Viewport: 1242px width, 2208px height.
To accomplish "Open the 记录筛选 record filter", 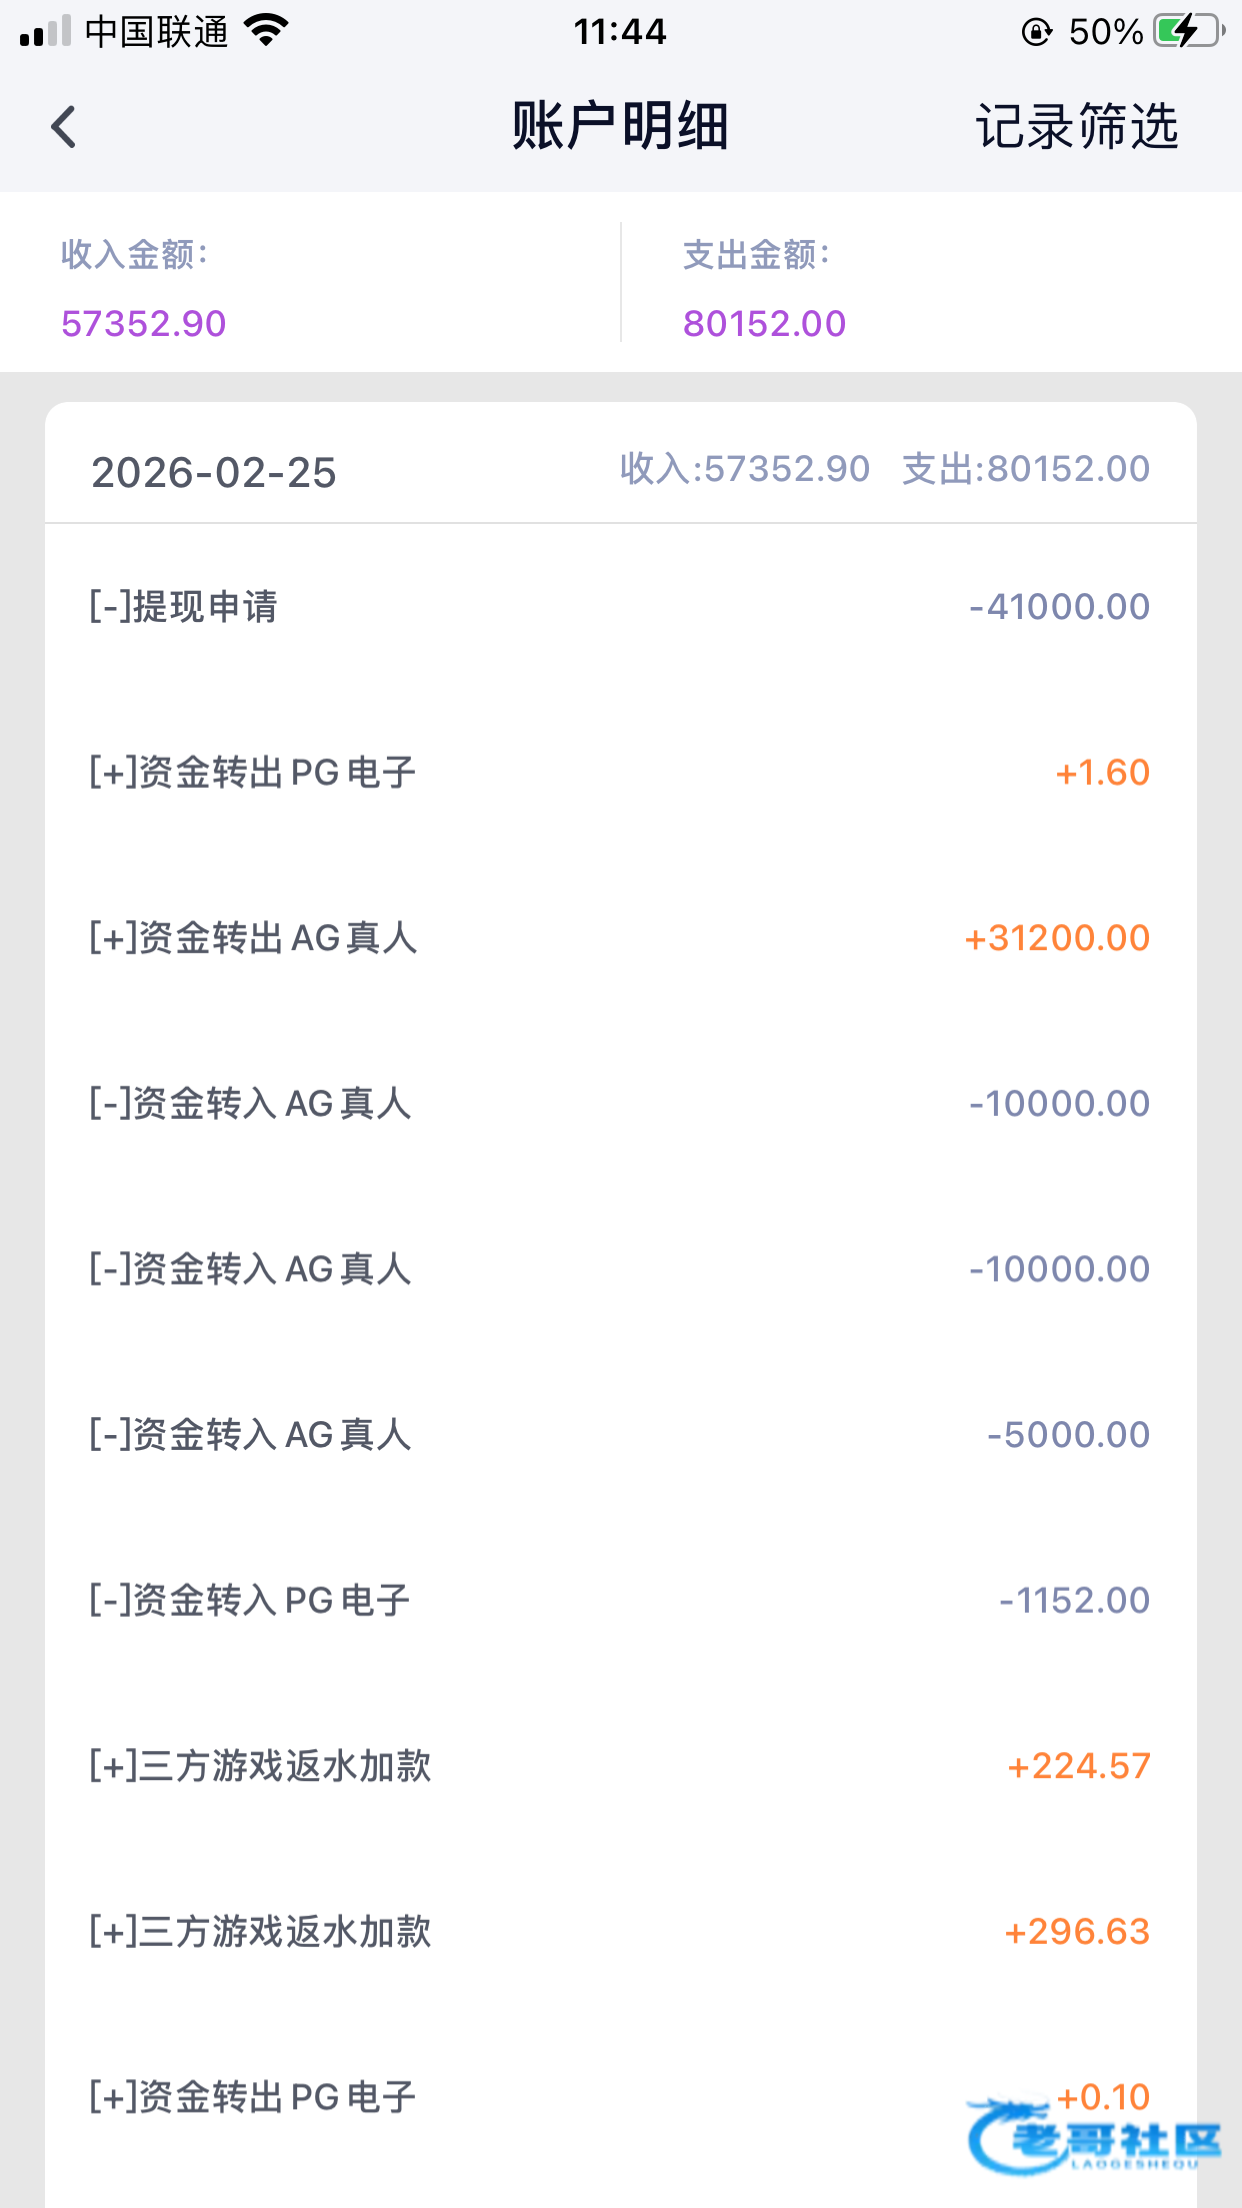I will [x=1077, y=127].
